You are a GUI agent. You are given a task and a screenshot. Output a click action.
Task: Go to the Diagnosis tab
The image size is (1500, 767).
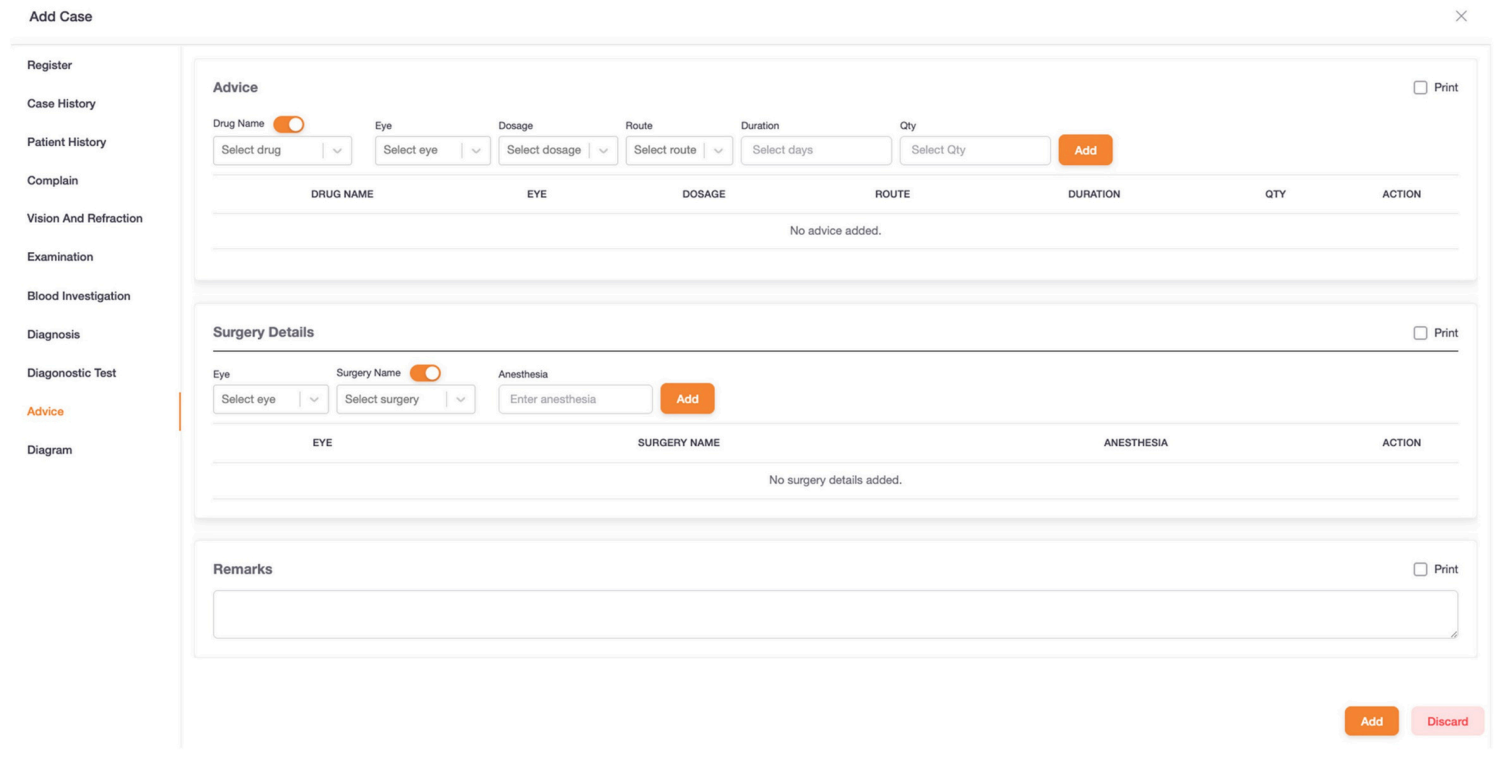[x=53, y=335]
